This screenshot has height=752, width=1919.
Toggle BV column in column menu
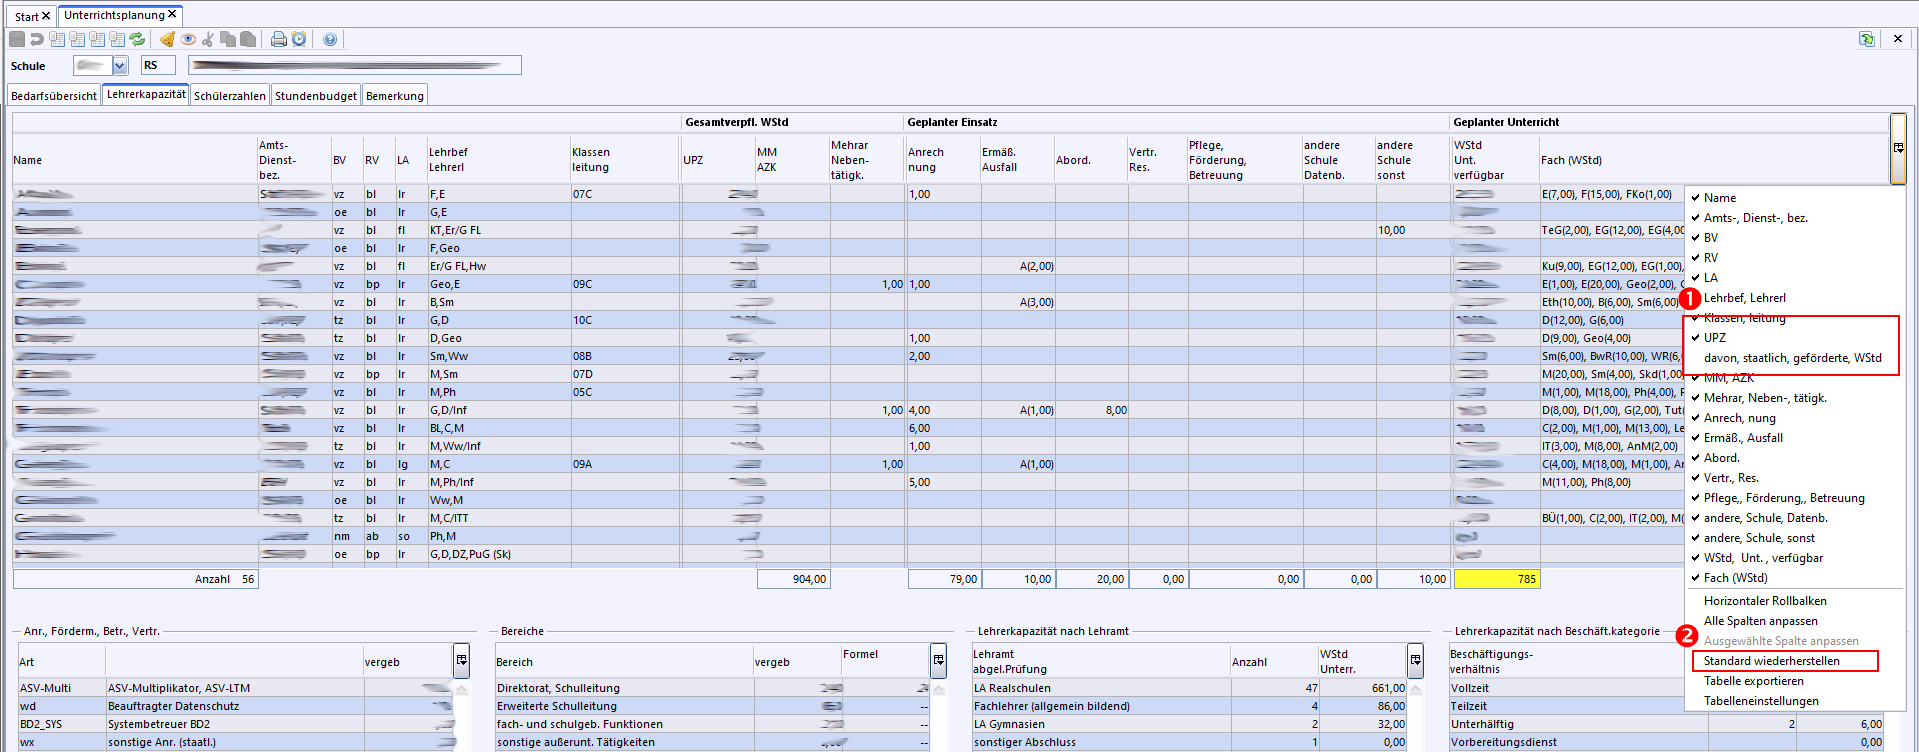point(1711,238)
